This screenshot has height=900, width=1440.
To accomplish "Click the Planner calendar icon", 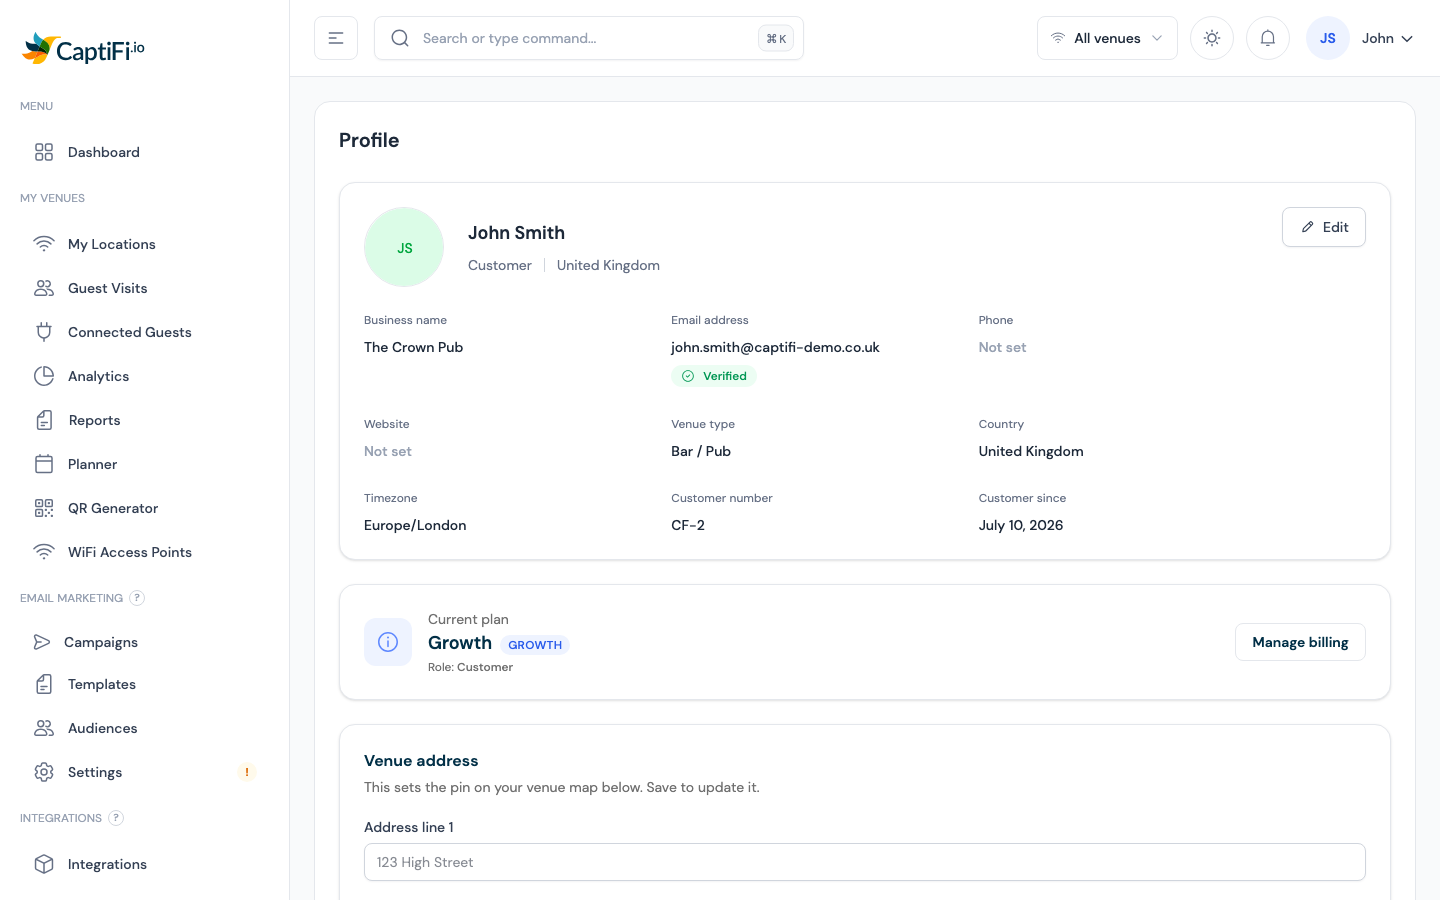I will click(x=44, y=464).
